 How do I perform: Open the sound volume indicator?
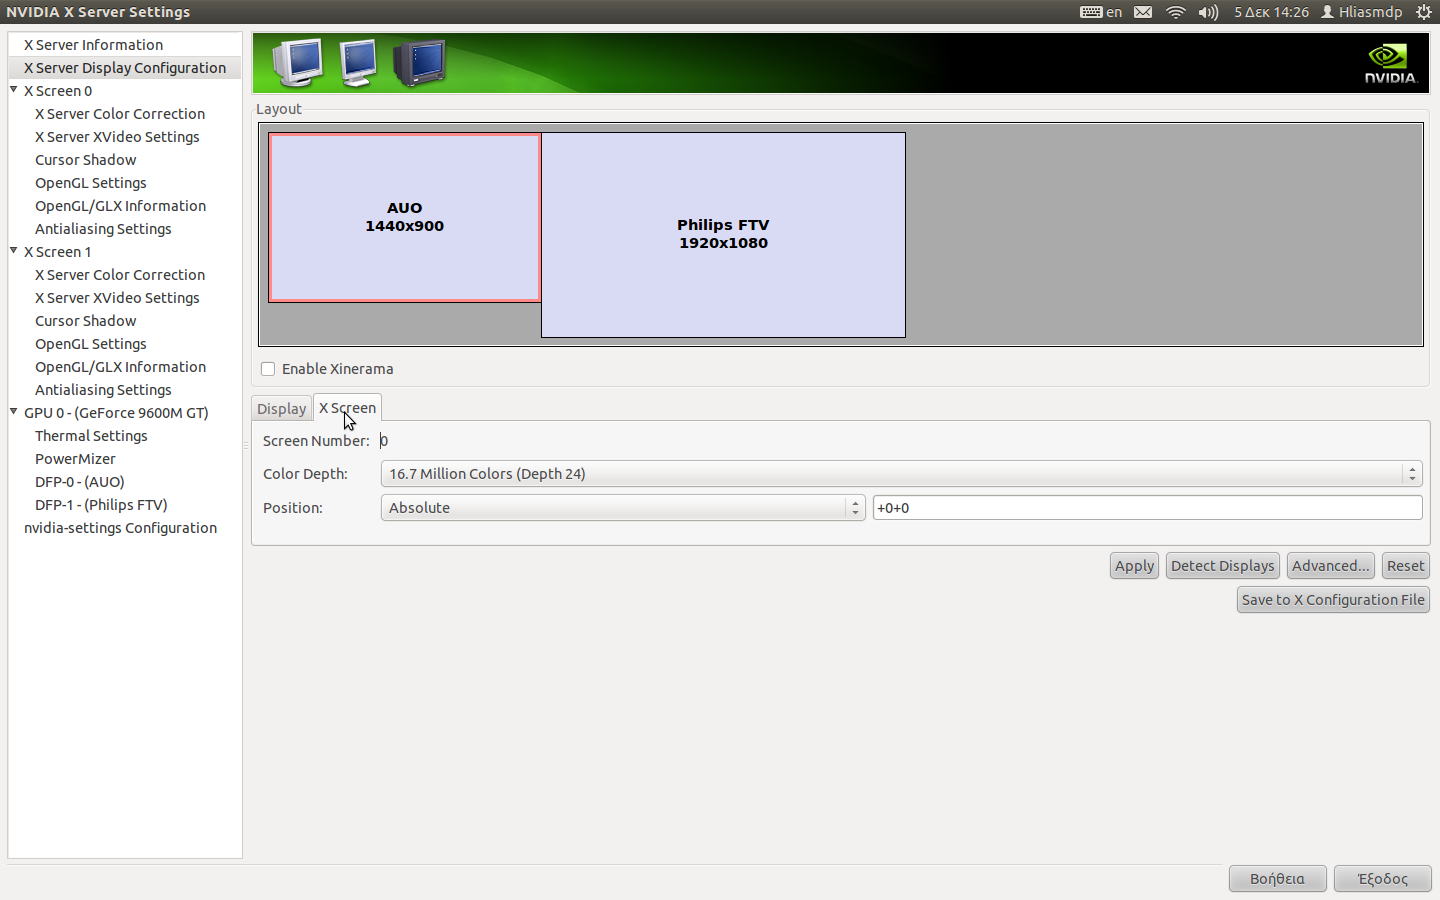[1208, 12]
